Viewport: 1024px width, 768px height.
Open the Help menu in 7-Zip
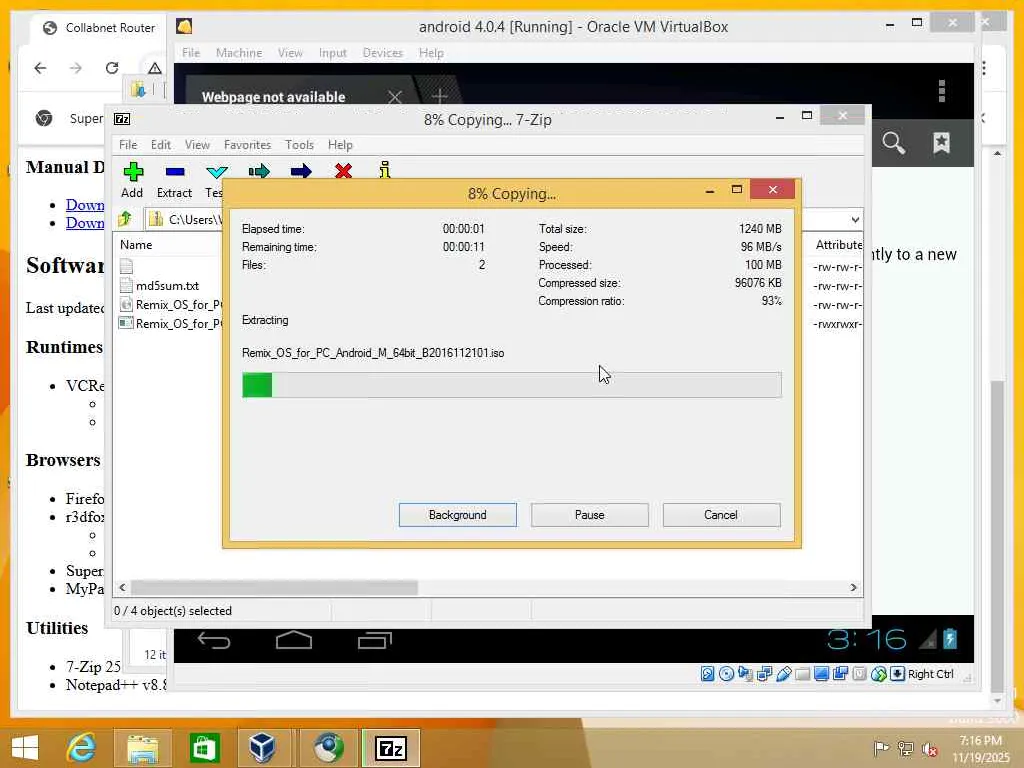(x=340, y=144)
